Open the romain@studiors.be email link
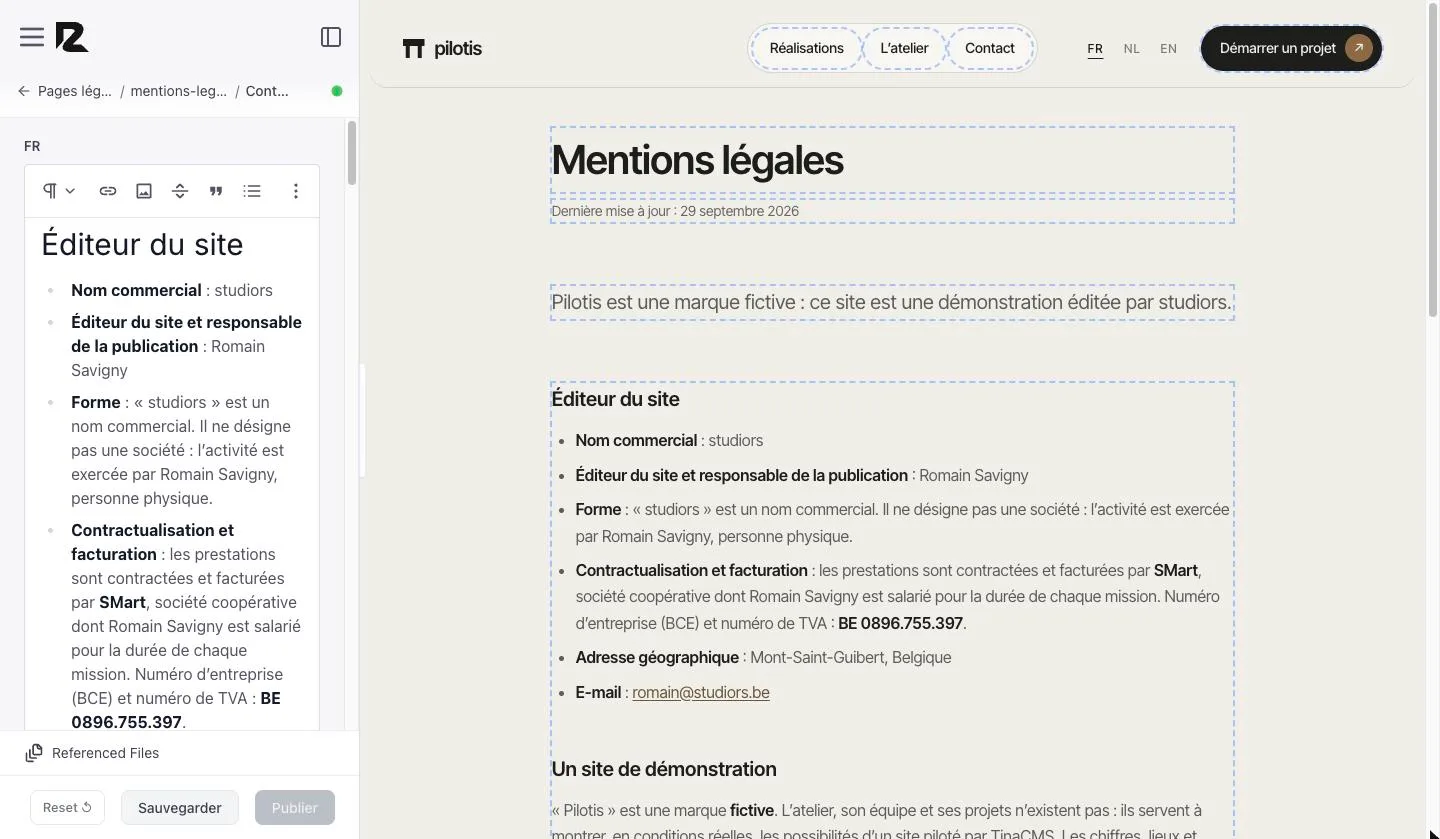Screen dimensions: 1440x839 pyautogui.click(x=701, y=692)
